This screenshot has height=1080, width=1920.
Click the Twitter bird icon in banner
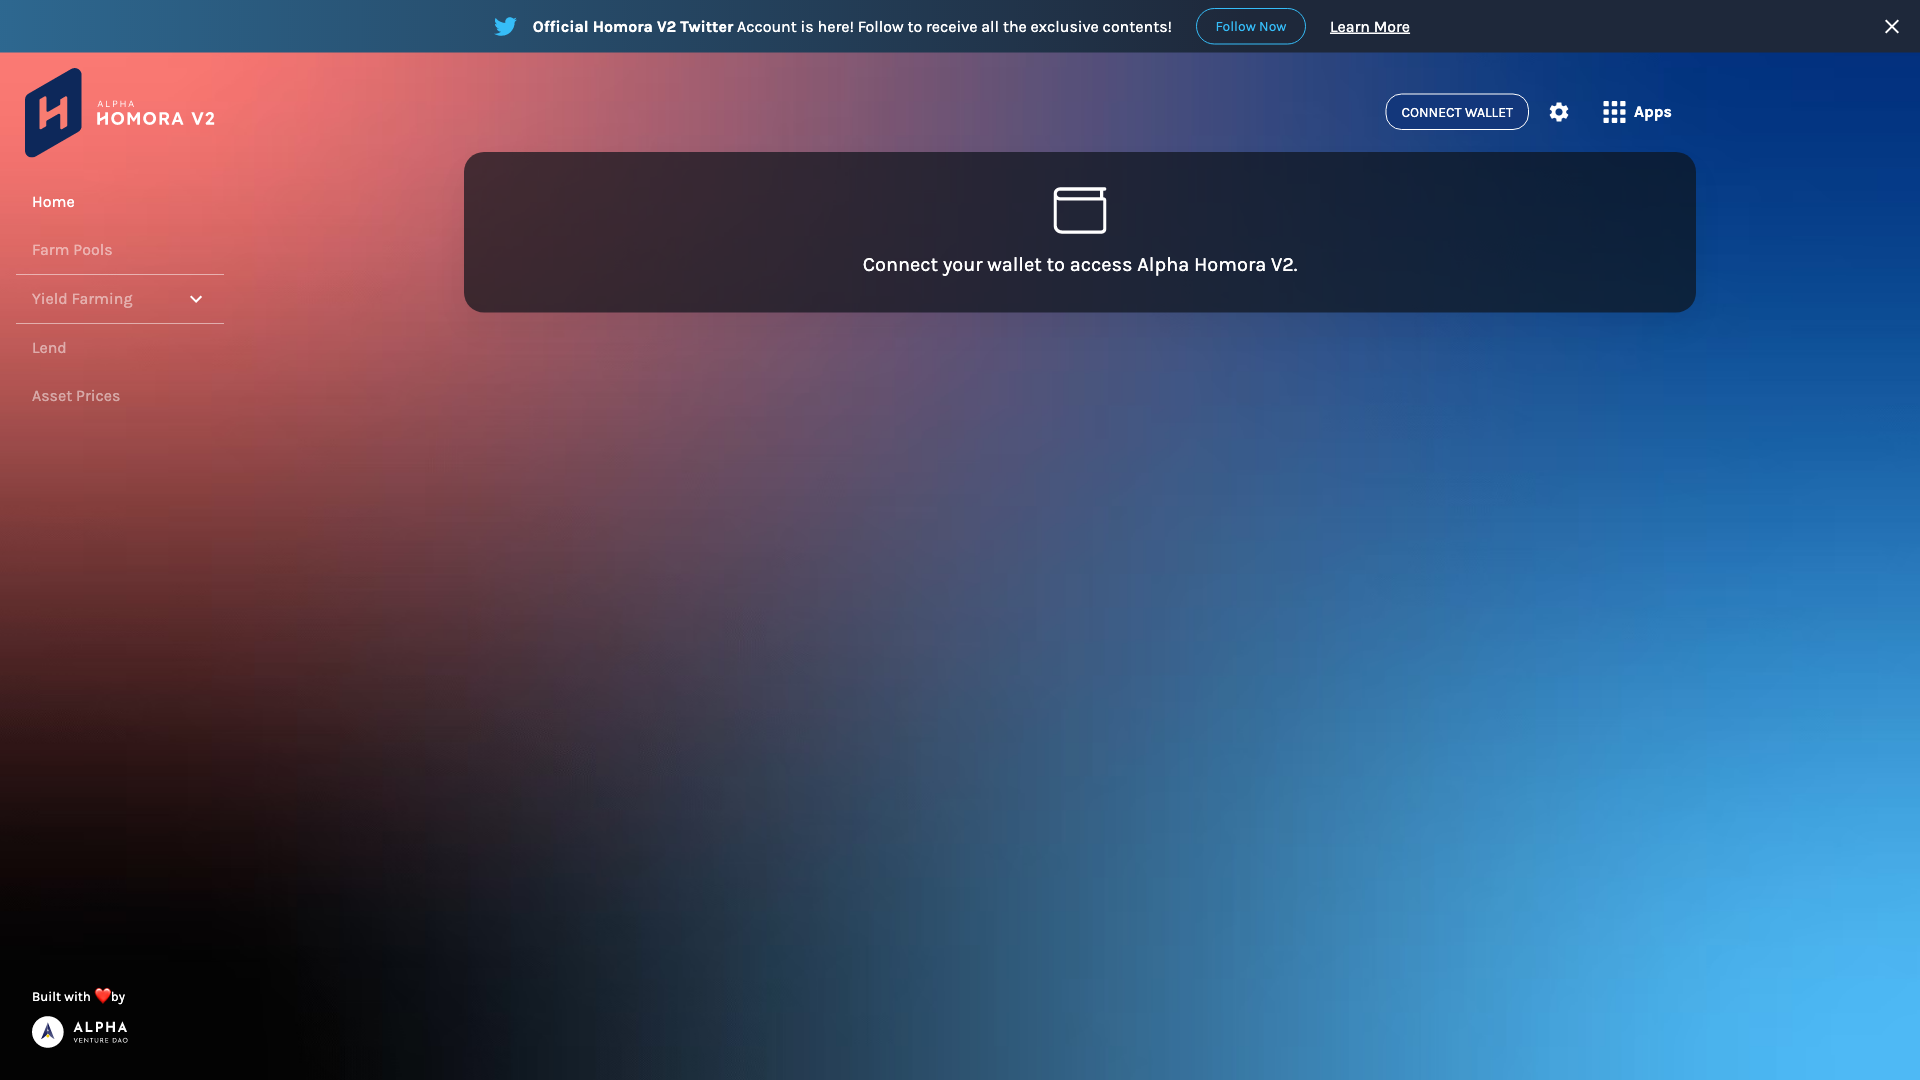(x=505, y=27)
